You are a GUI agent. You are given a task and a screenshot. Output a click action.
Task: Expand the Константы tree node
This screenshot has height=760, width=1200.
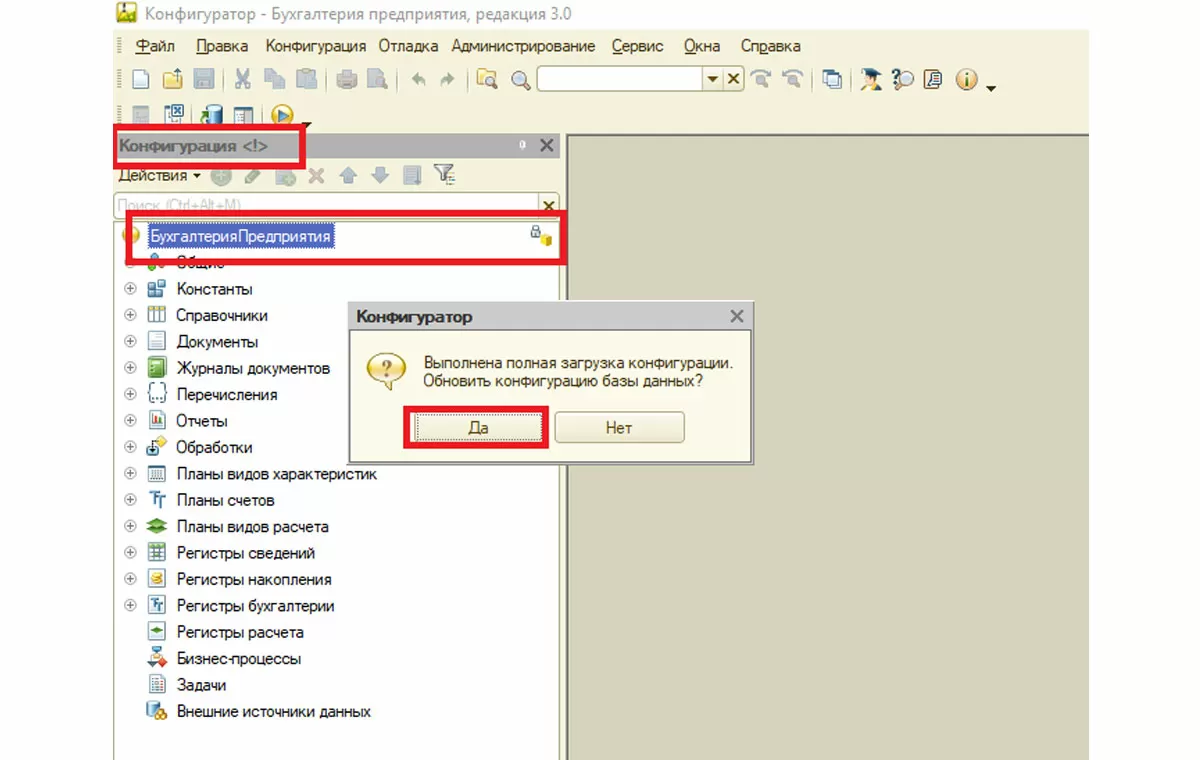point(130,288)
